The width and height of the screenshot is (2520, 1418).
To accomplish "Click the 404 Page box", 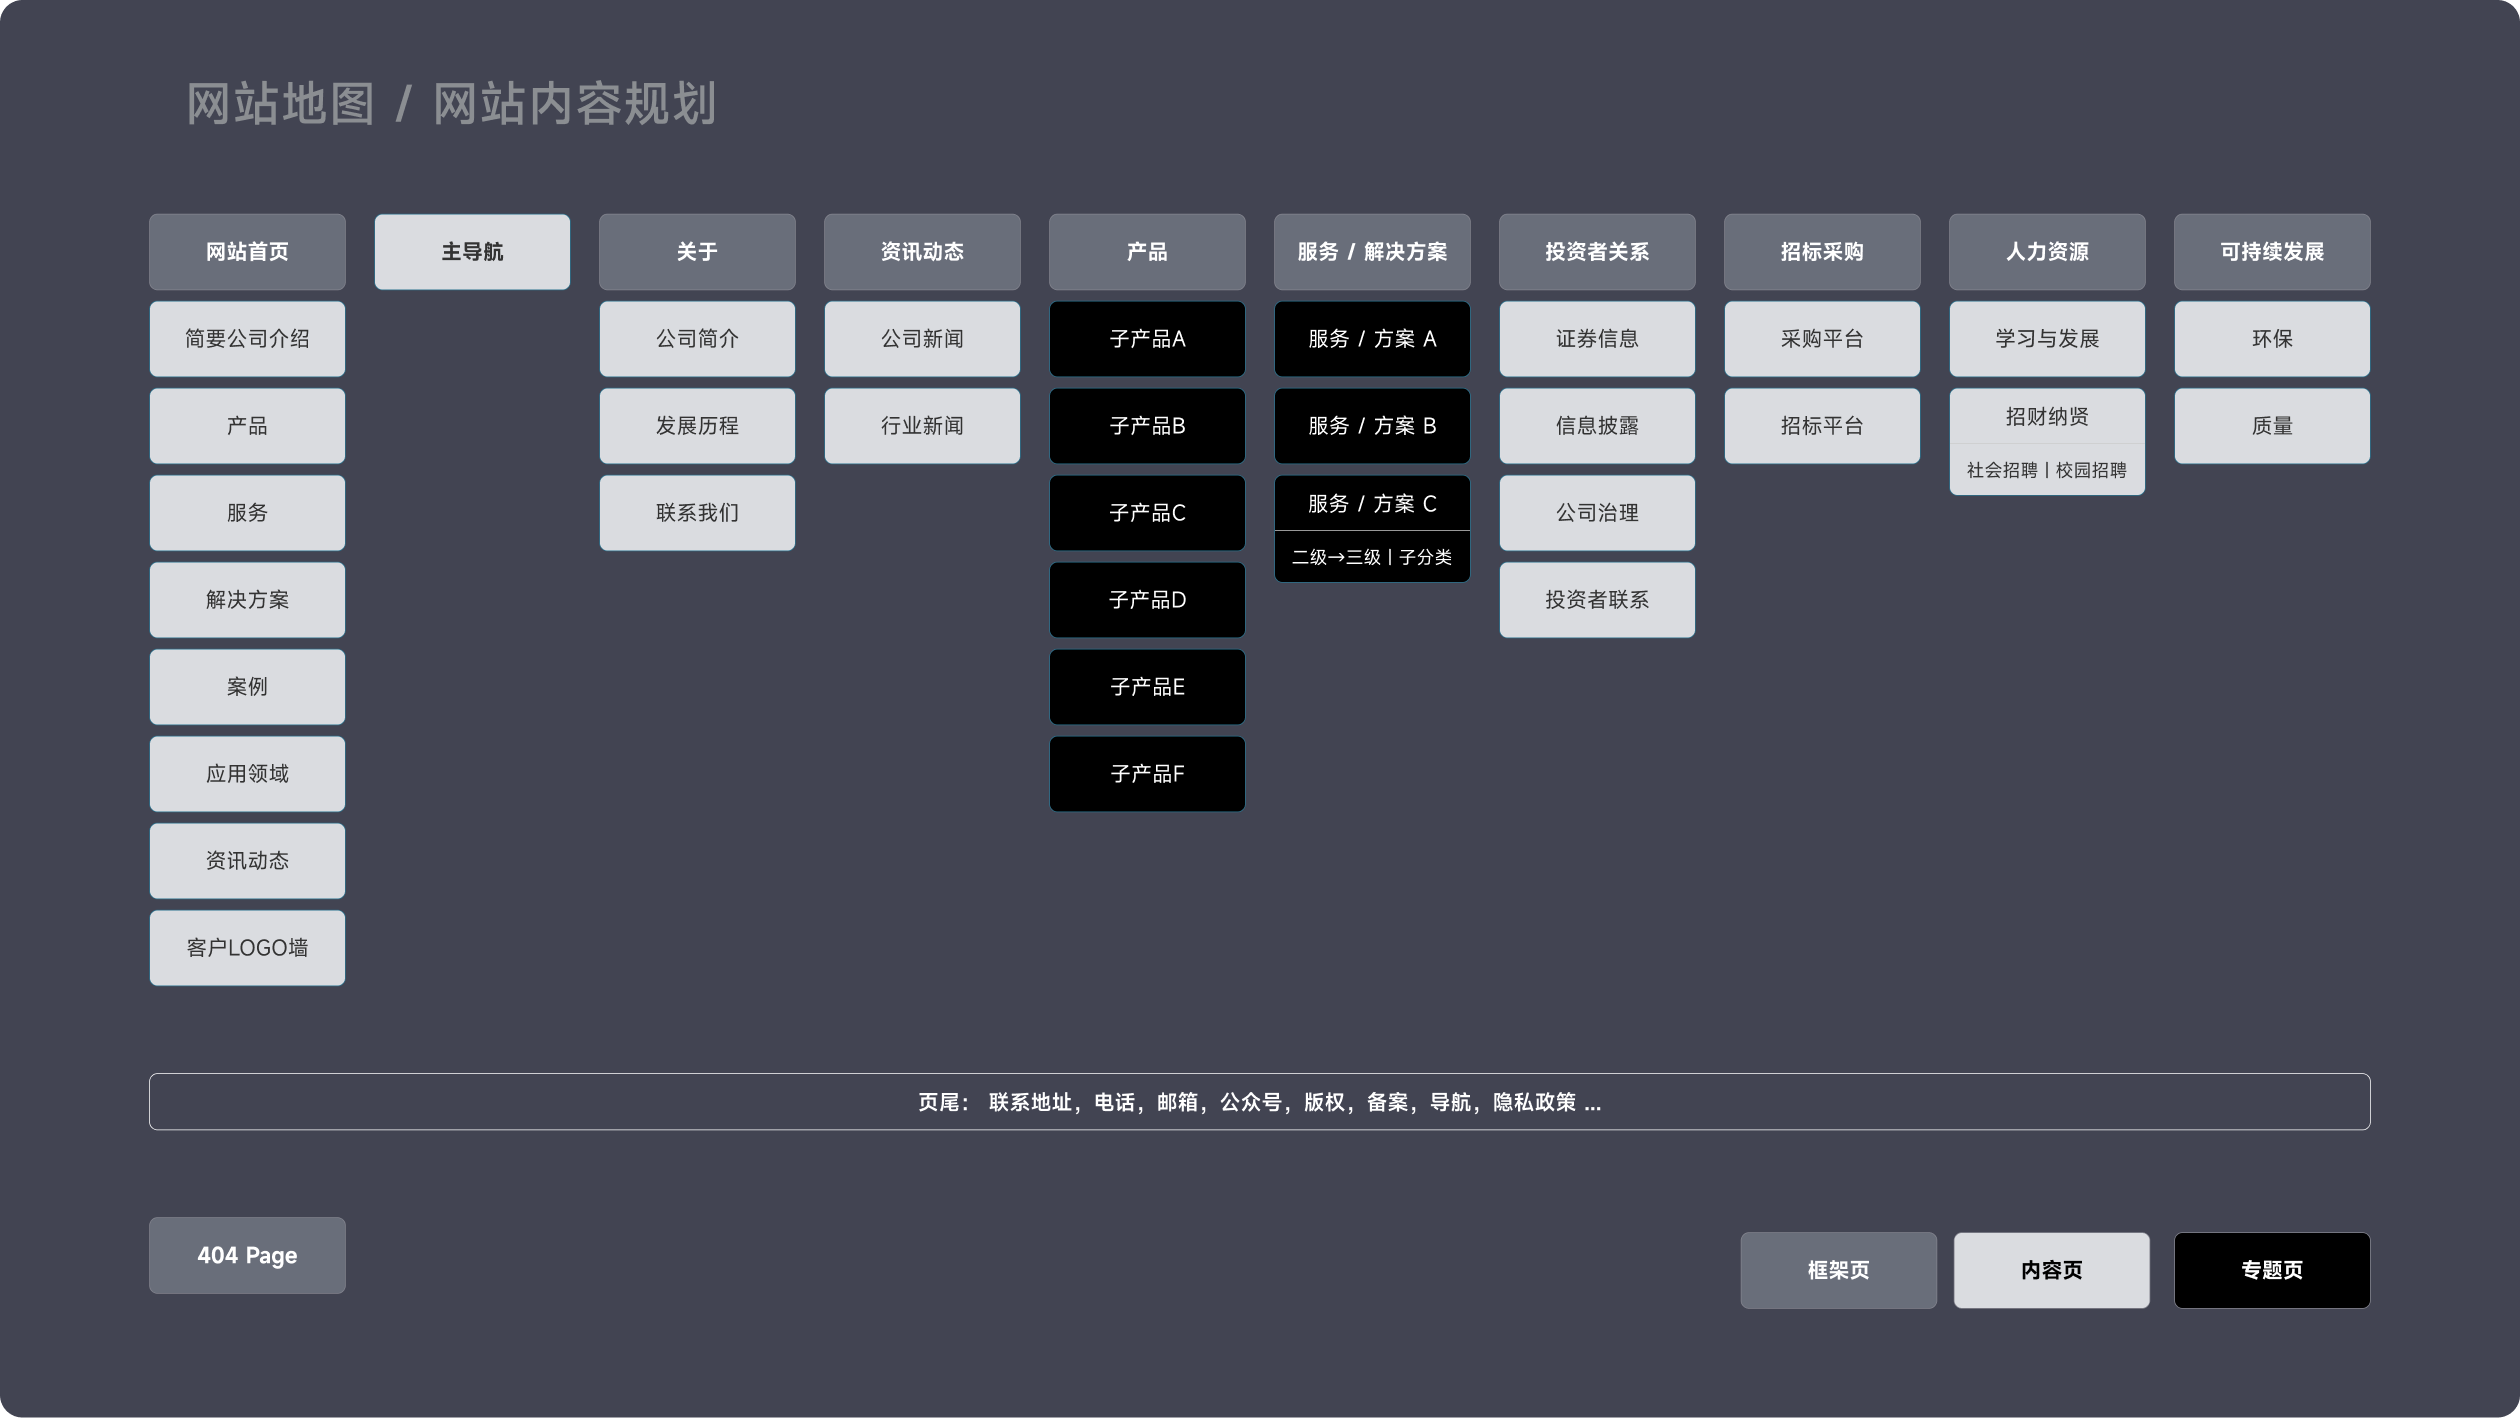I will pos(247,1256).
